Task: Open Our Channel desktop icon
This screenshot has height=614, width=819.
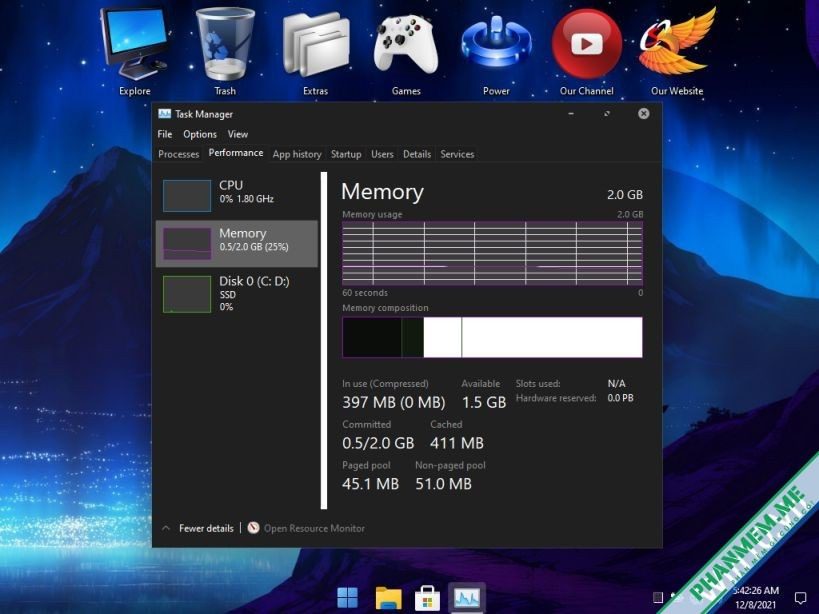Action: pyautogui.click(x=587, y=51)
